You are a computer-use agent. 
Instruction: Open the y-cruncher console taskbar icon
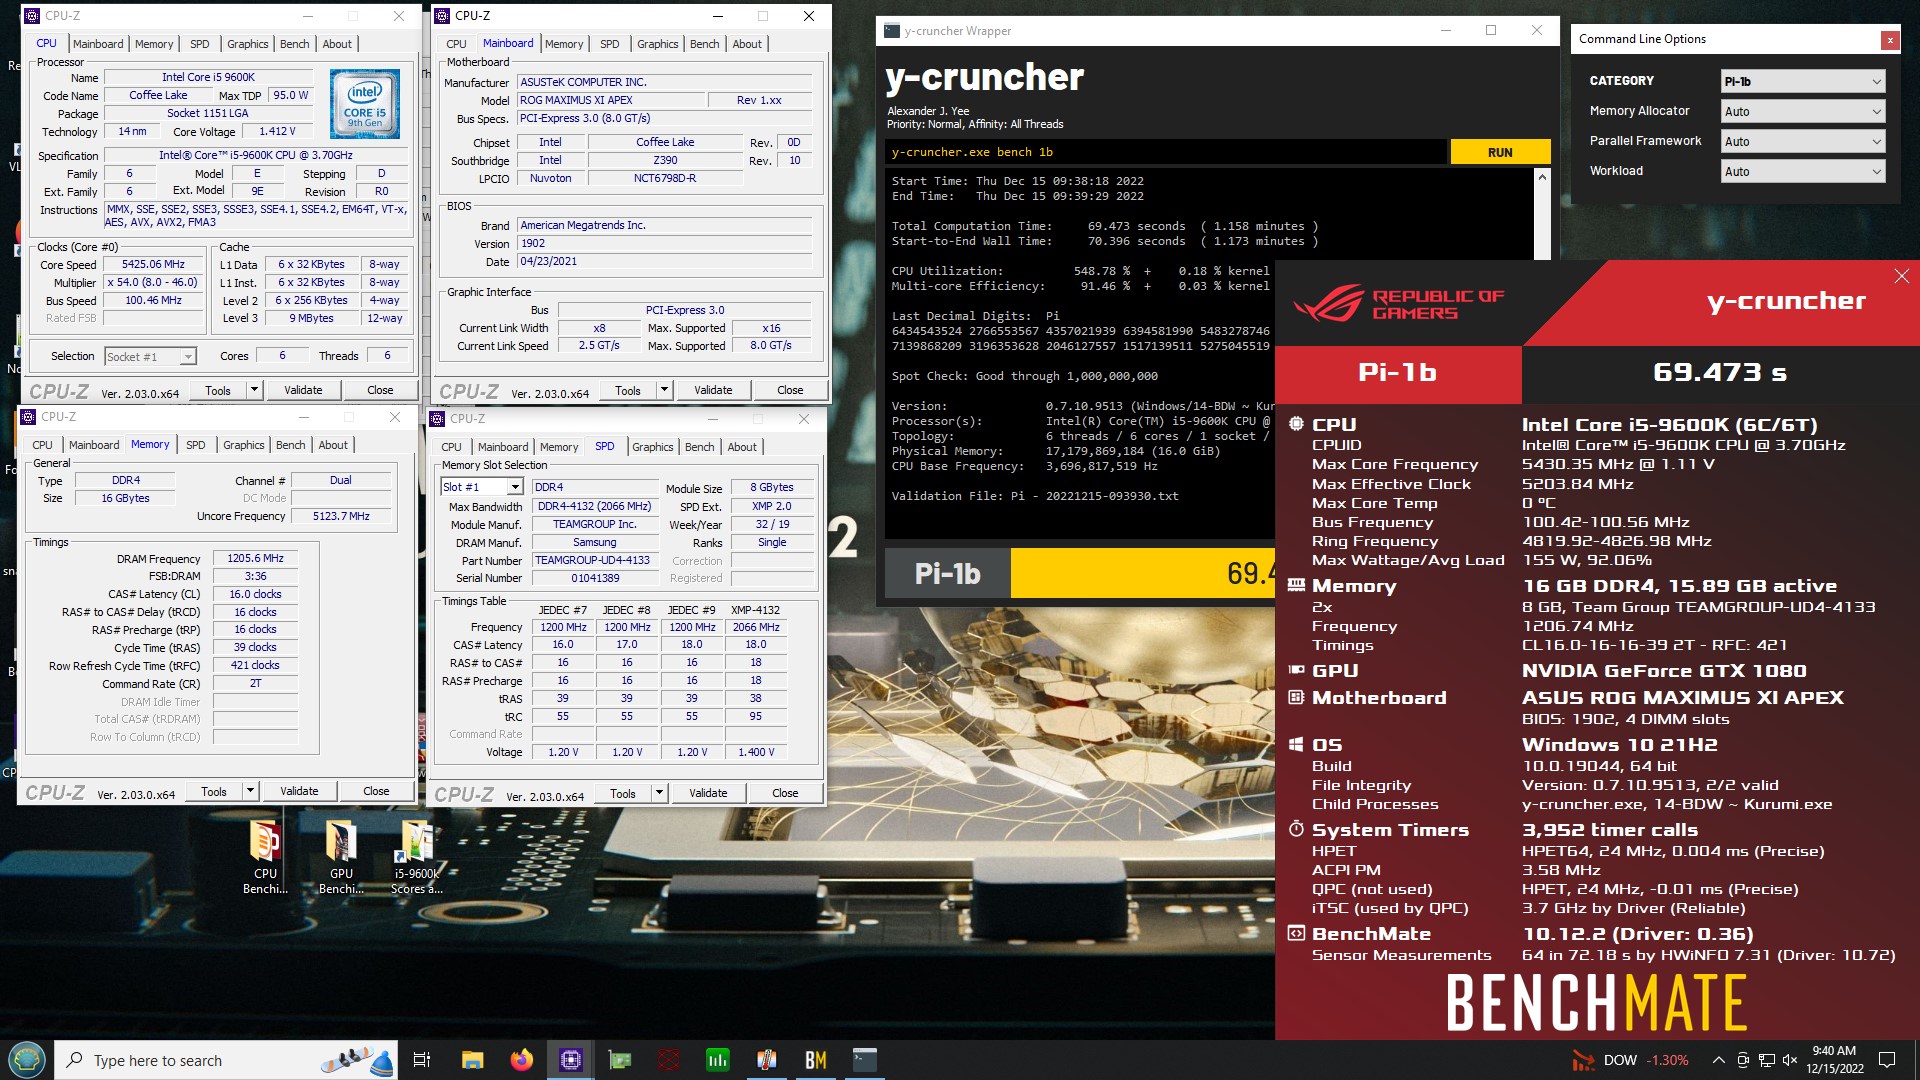[865, 1060]
